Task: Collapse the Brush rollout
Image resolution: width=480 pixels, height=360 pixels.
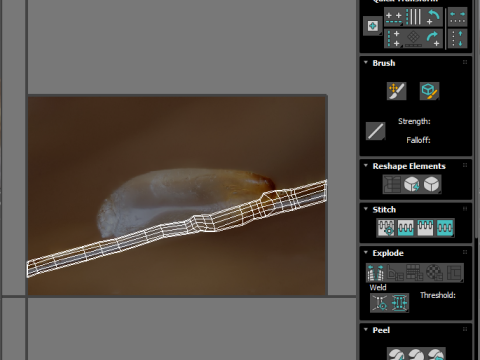Action: (x=366, y=62)
